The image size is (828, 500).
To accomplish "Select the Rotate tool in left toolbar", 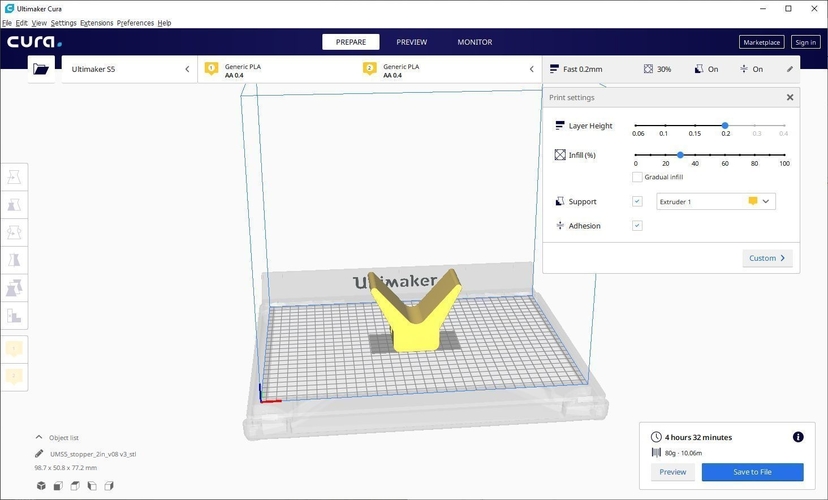I will point(14,232).
